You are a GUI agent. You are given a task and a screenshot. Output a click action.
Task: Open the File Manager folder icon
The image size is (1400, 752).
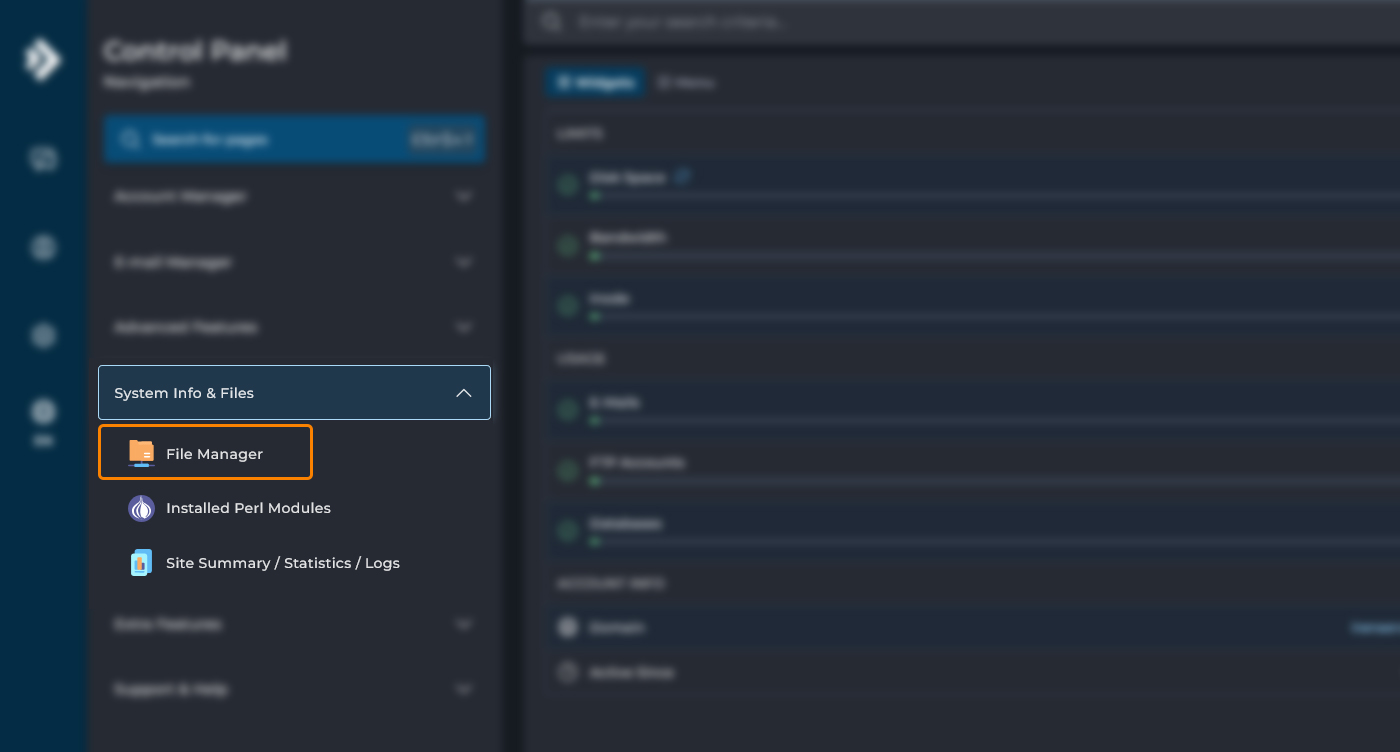tap(140, 452)
